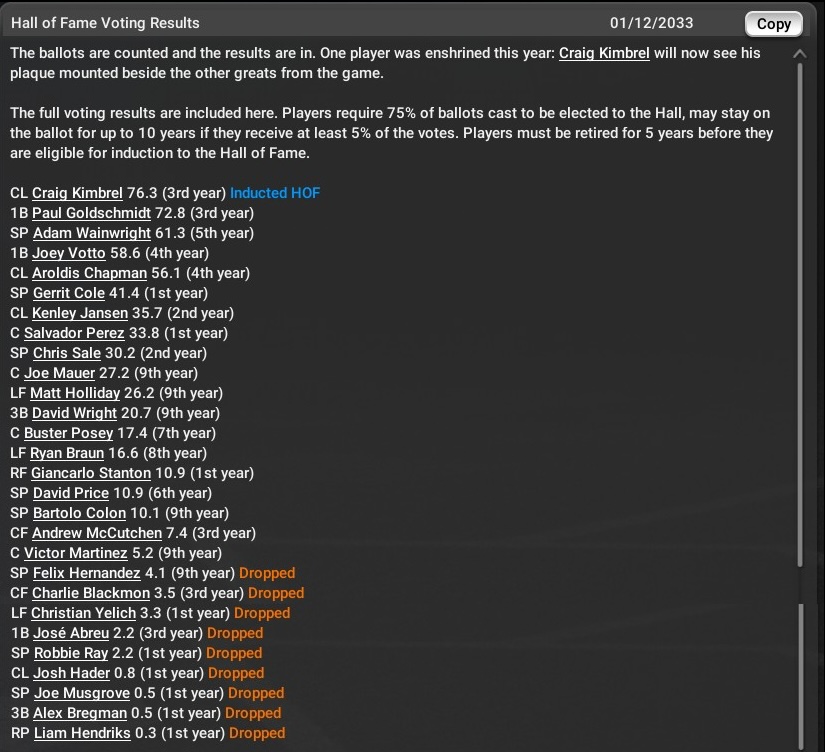825x752 pixels.
Task: Open Victor Martinez player link
Action: pyautogui.click(x=76, y=553)
